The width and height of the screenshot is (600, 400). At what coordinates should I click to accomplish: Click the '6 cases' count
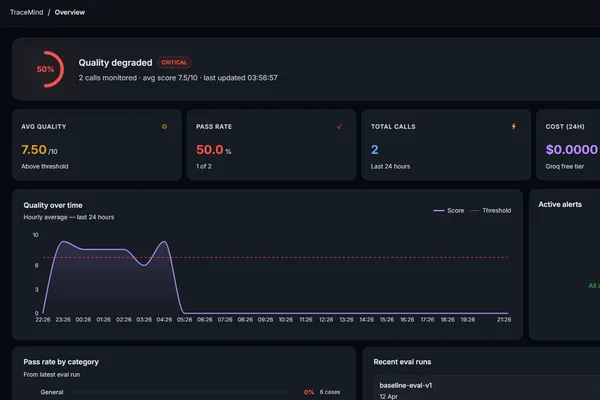pyautogui.click(x=330, y=392)
